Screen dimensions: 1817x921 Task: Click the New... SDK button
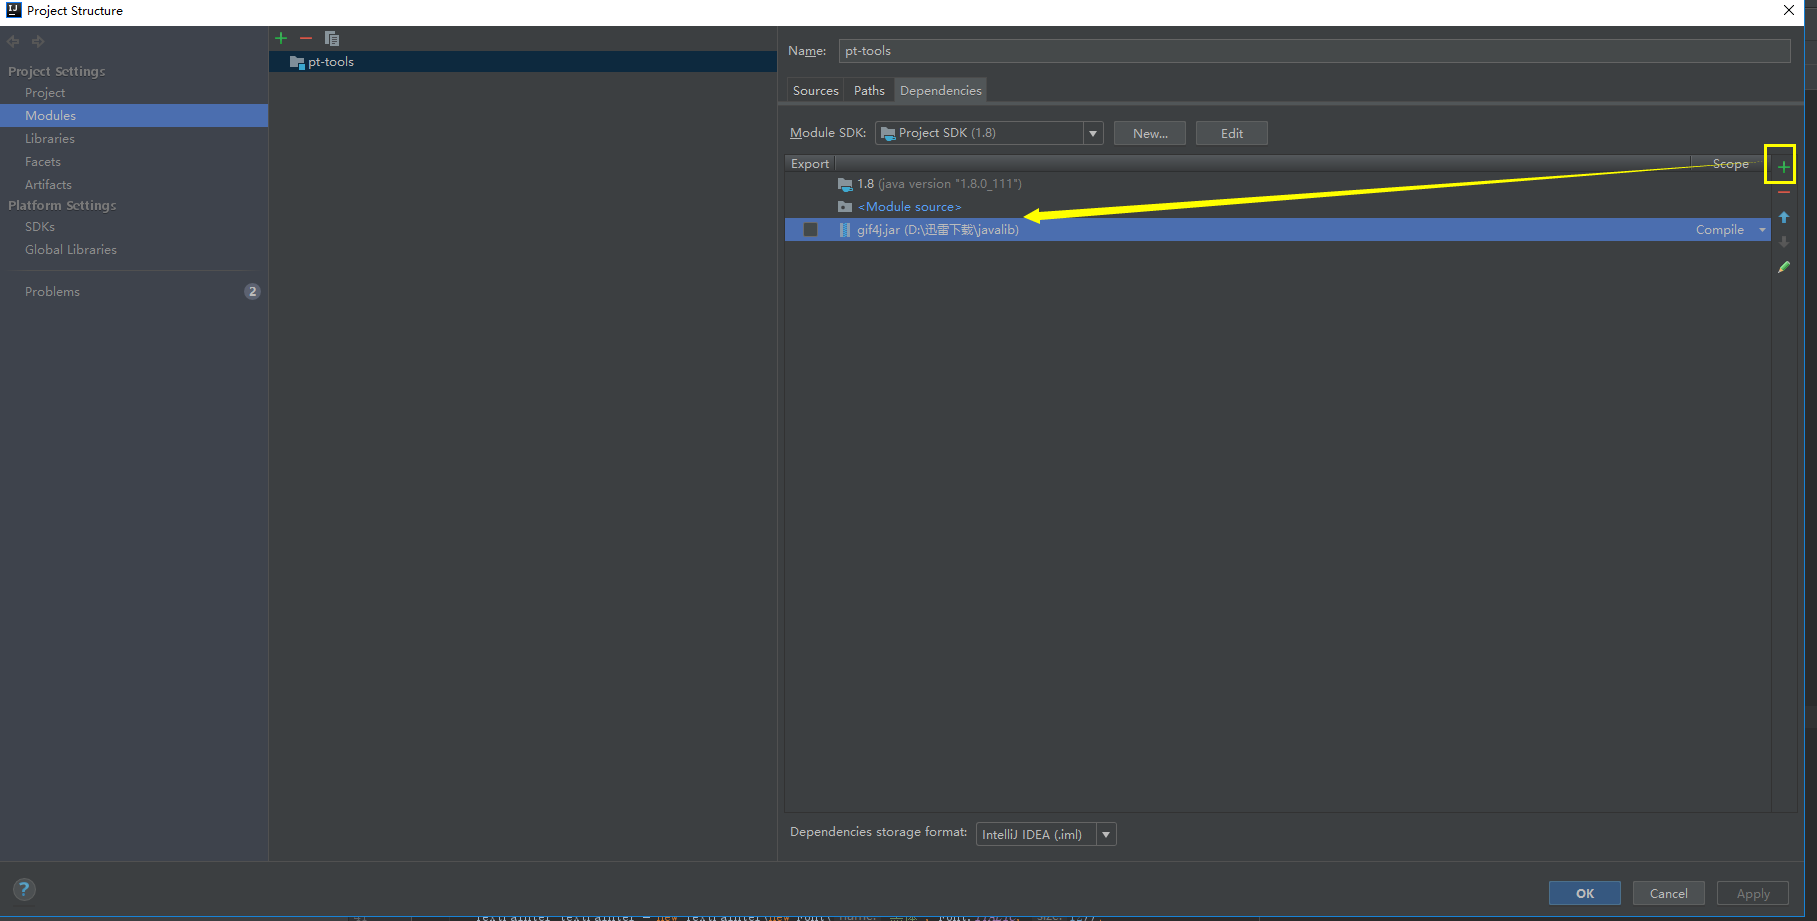tap(1150, 133)
